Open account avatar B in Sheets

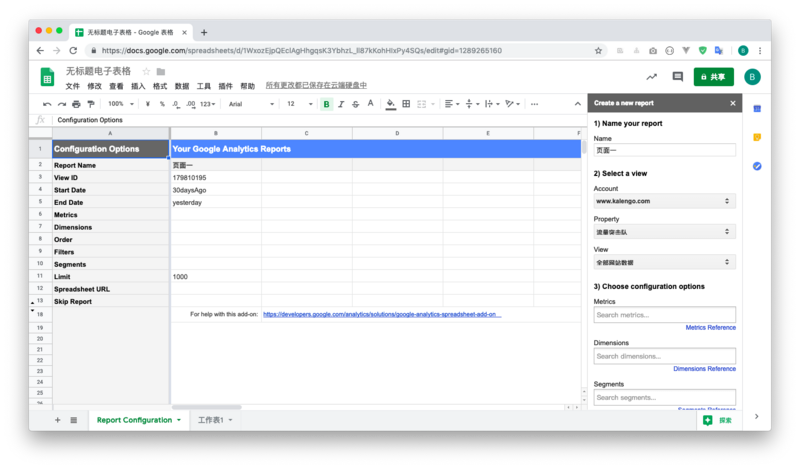[752, 77]
